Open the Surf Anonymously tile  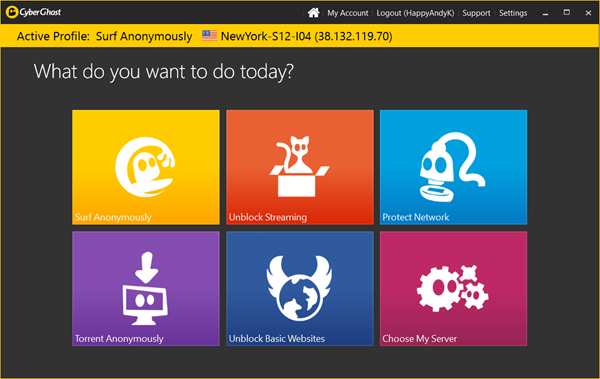click(x=146, y=167)
